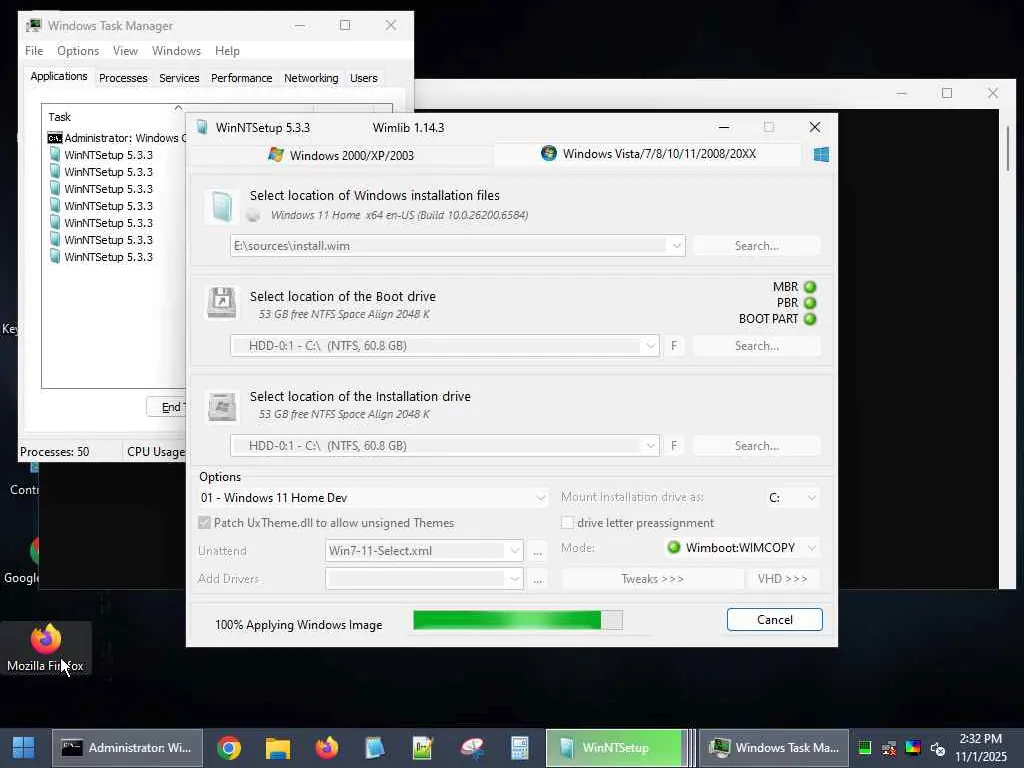Click the browse button next to Unattend

point(537,551)
